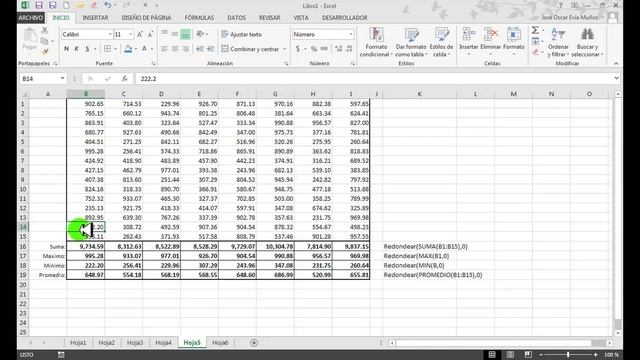Click the Fill down icon in Modificar
The height and width of the screenshot is (360, 640).
(535, 41)
